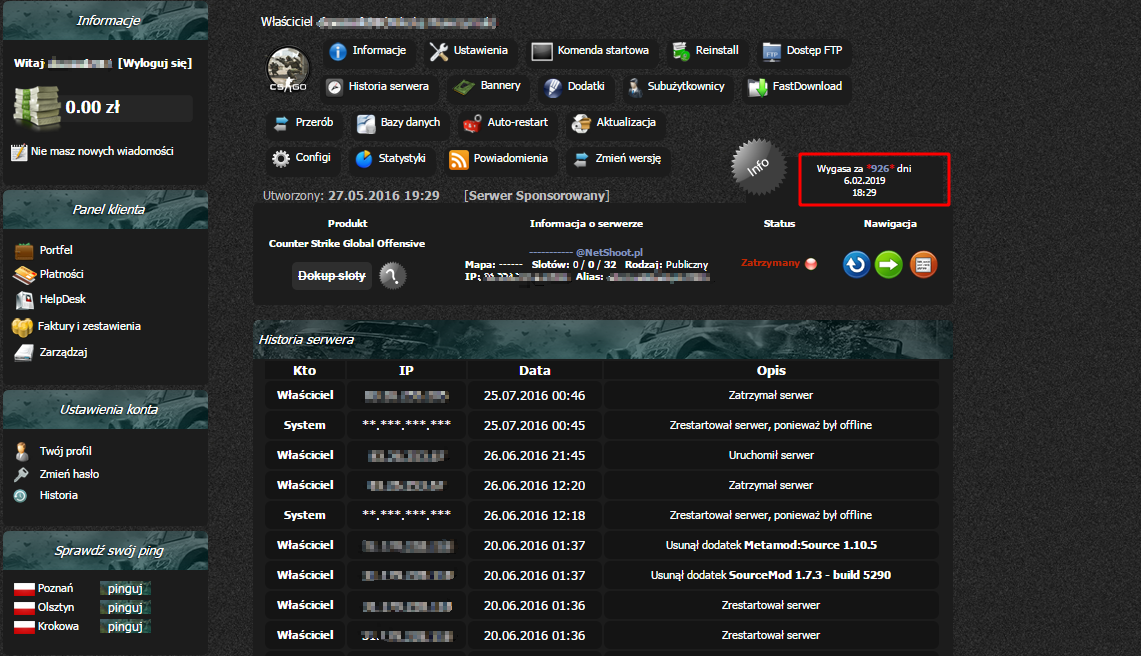Click the Statystyki label
The width and height of the screenshot is (1141, 656).
click(x=402, y=158)
